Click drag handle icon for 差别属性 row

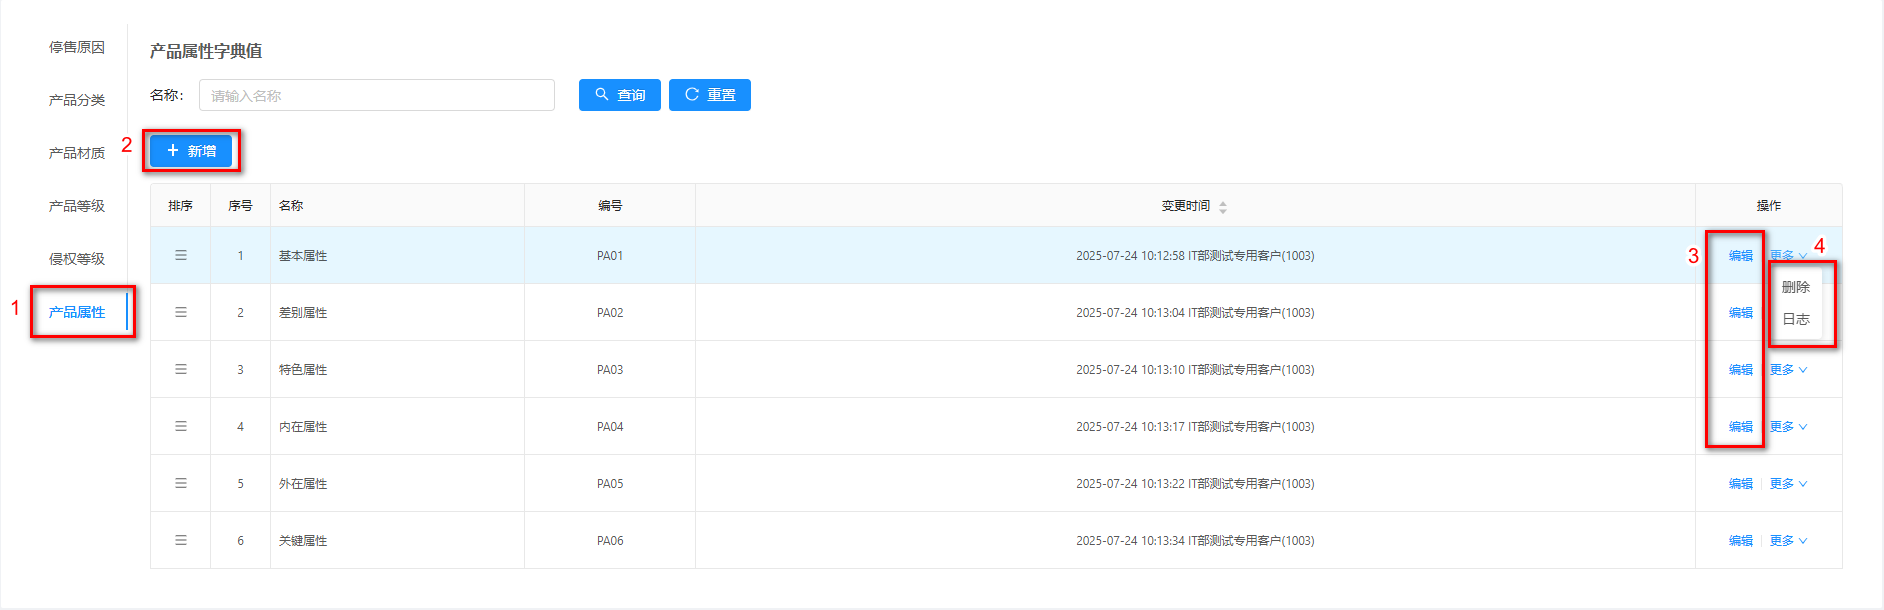pos(181,312)
